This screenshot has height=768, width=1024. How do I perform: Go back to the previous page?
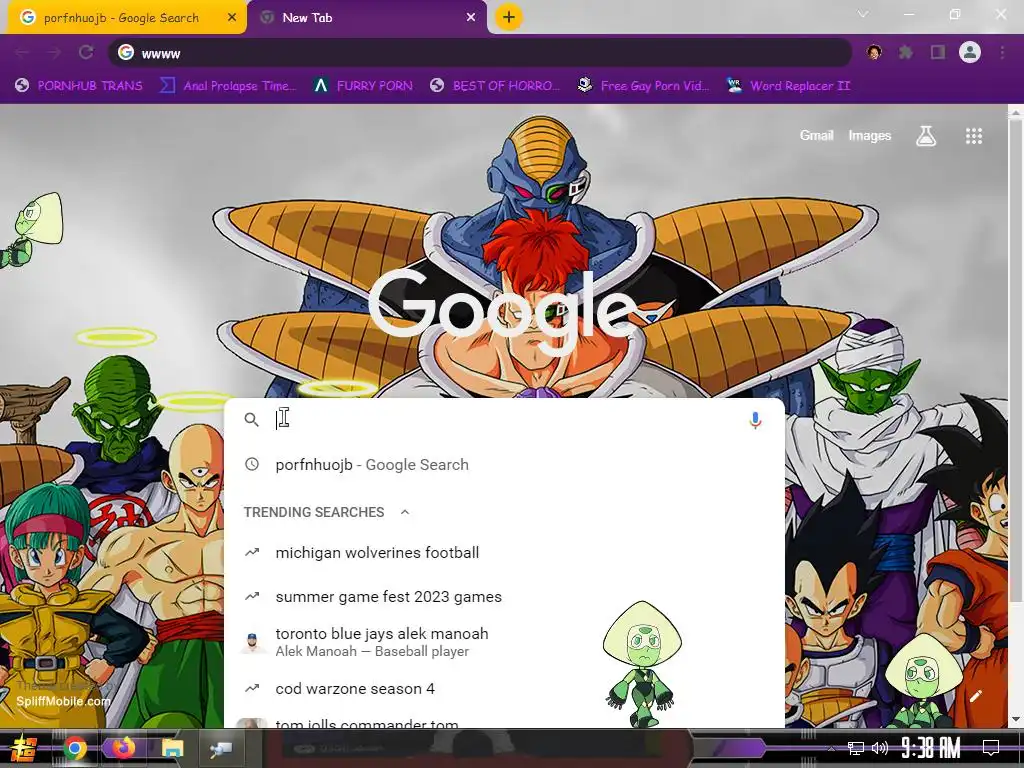(22, 52)
